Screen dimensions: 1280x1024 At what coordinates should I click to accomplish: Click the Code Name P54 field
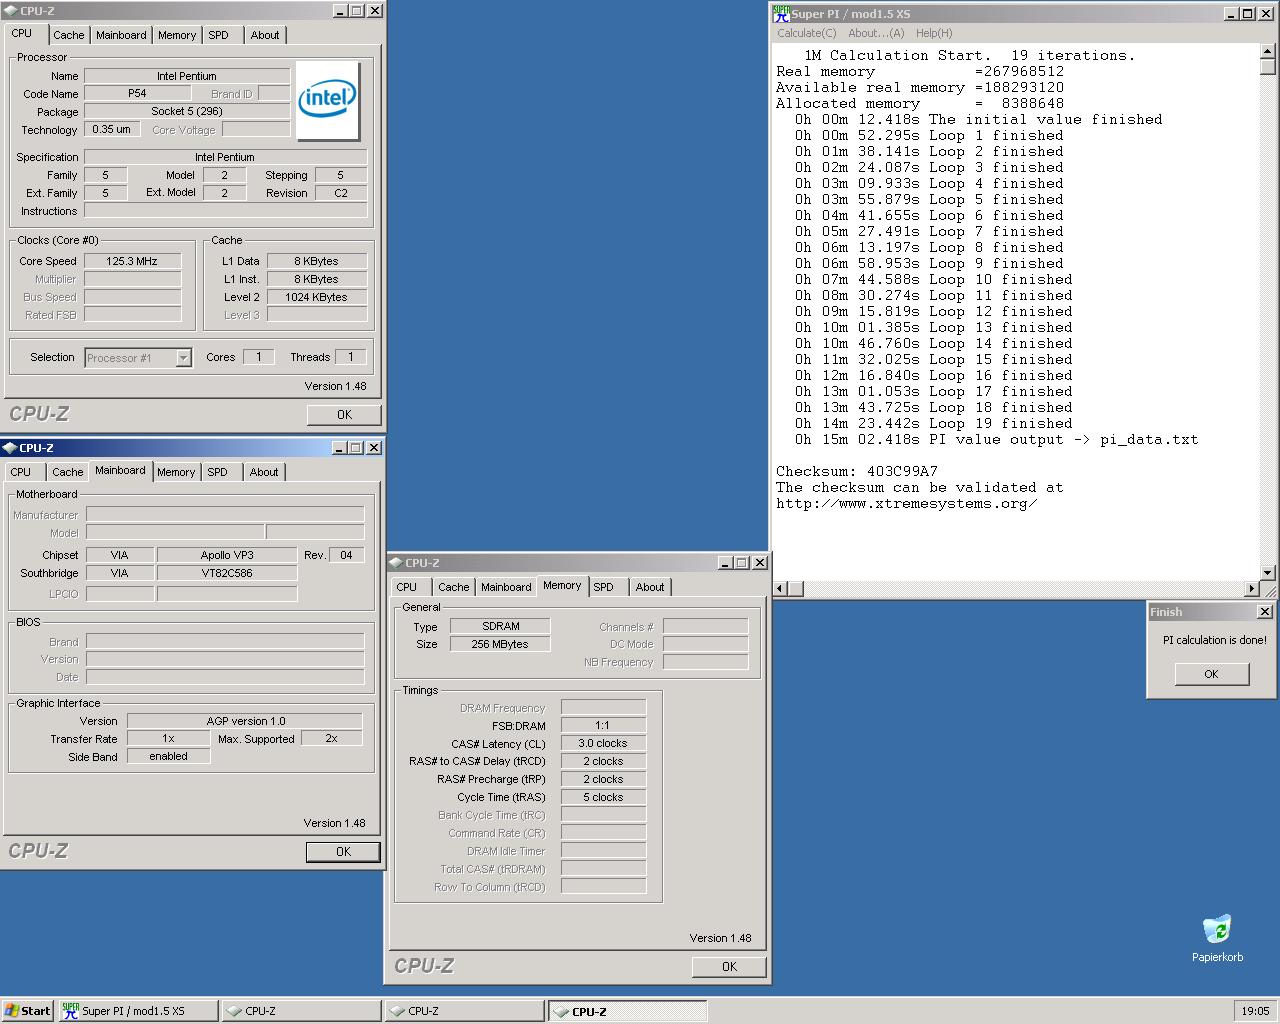(137, 93)
